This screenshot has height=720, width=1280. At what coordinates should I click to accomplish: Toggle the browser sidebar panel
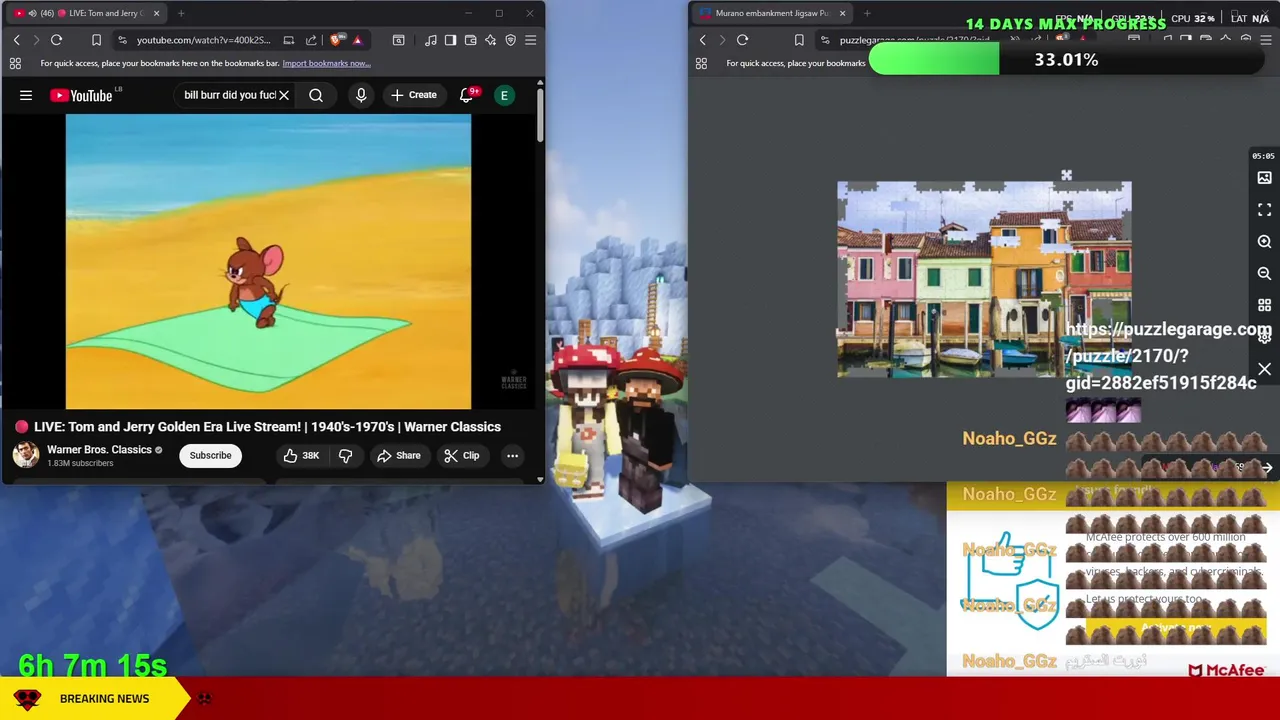450,40
